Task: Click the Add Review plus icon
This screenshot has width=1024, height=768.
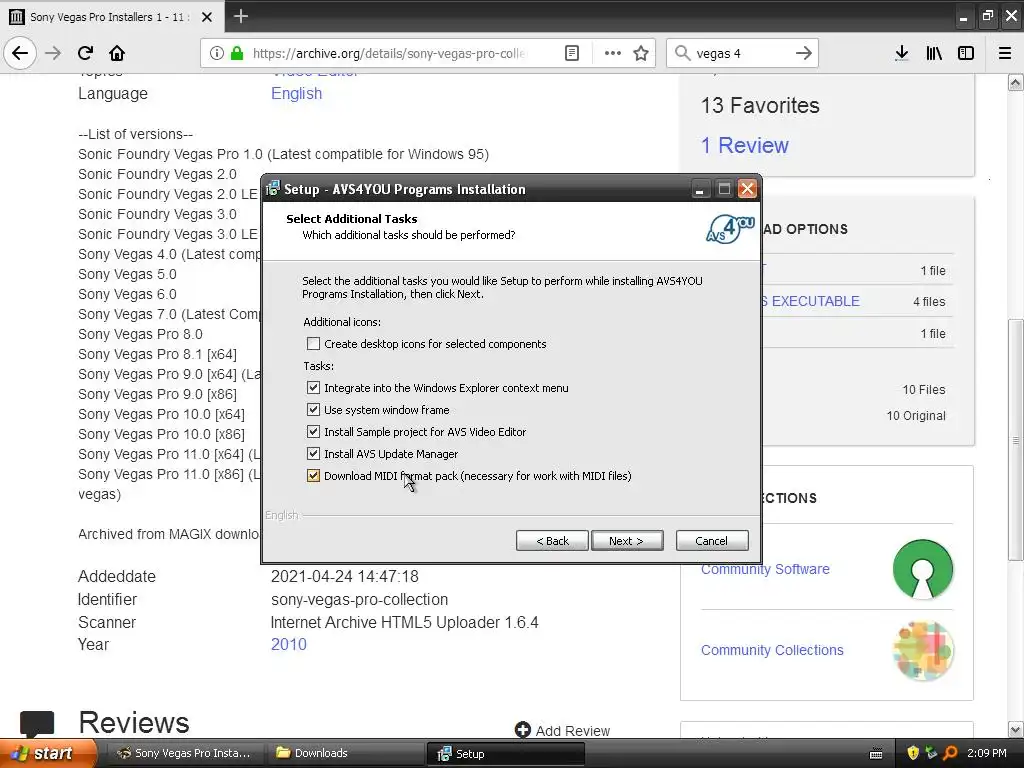Action: click(522, 729)
